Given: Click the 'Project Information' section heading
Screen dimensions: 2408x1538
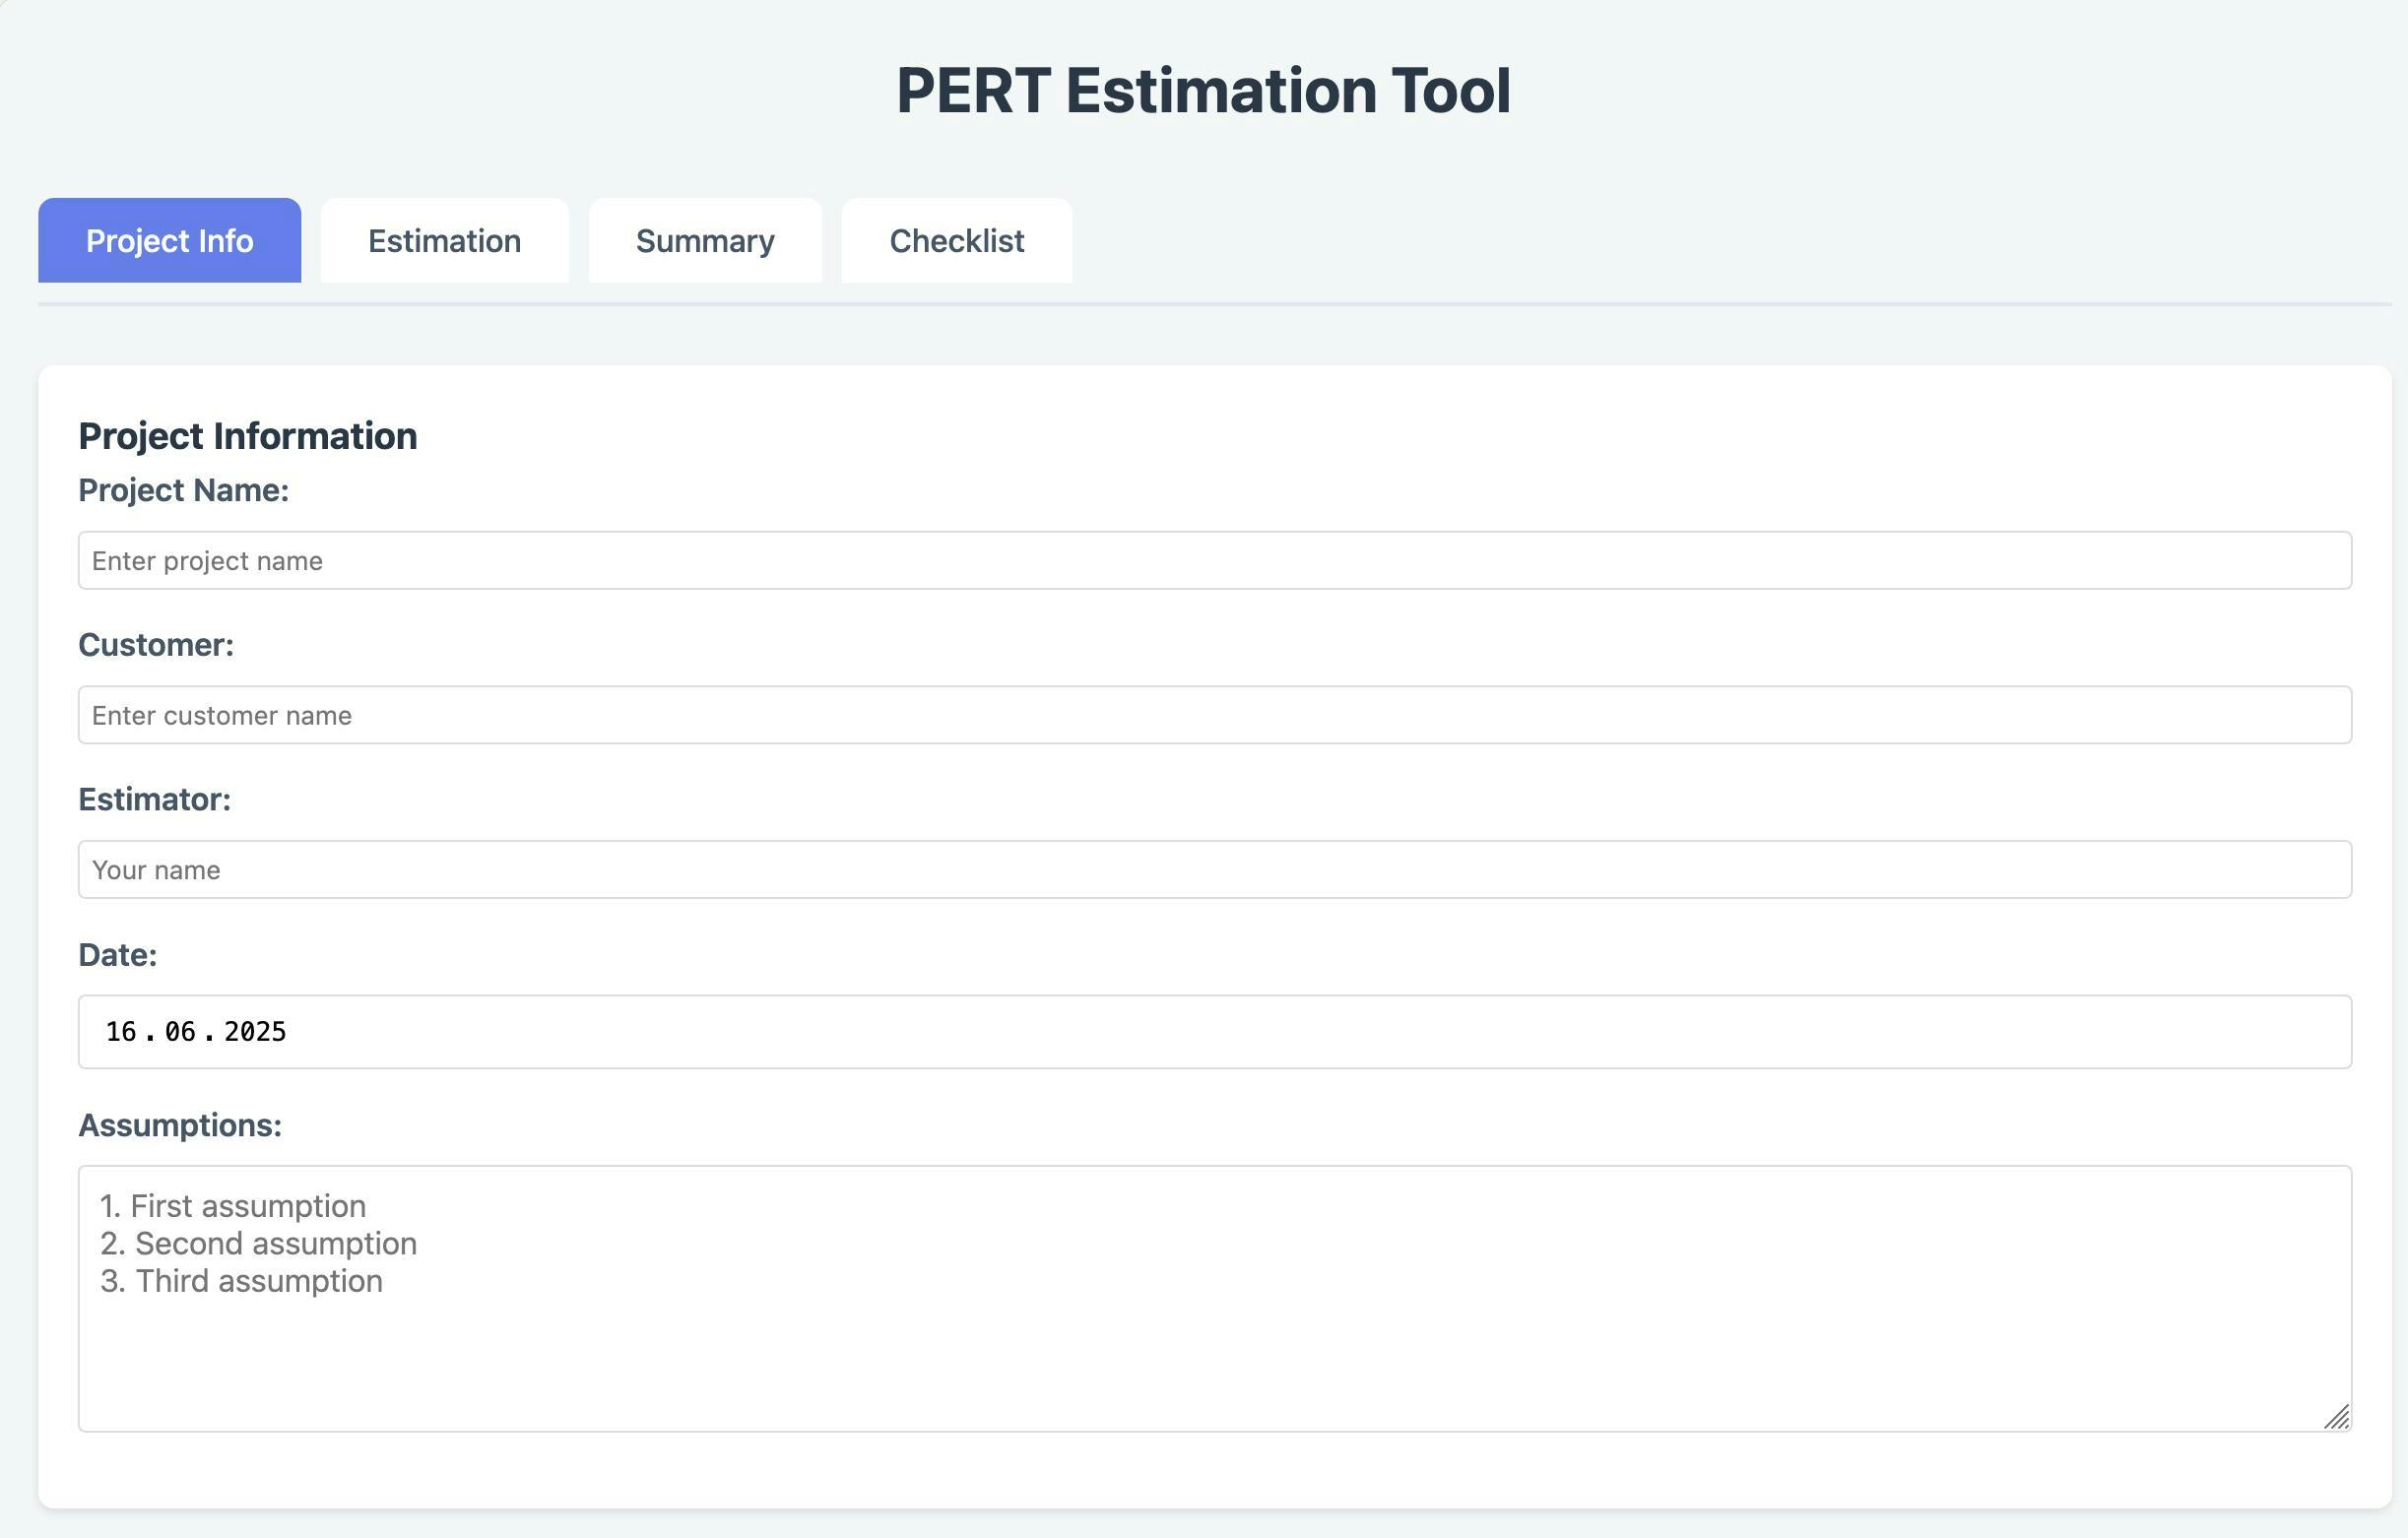Looking at the screenshot, I should pos(247,436).
